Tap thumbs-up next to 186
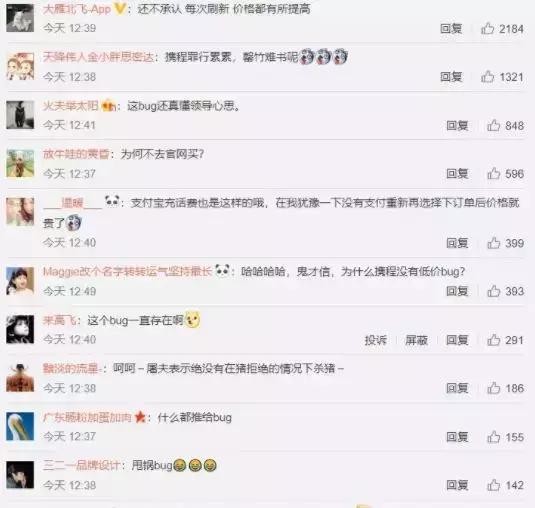 494,388
